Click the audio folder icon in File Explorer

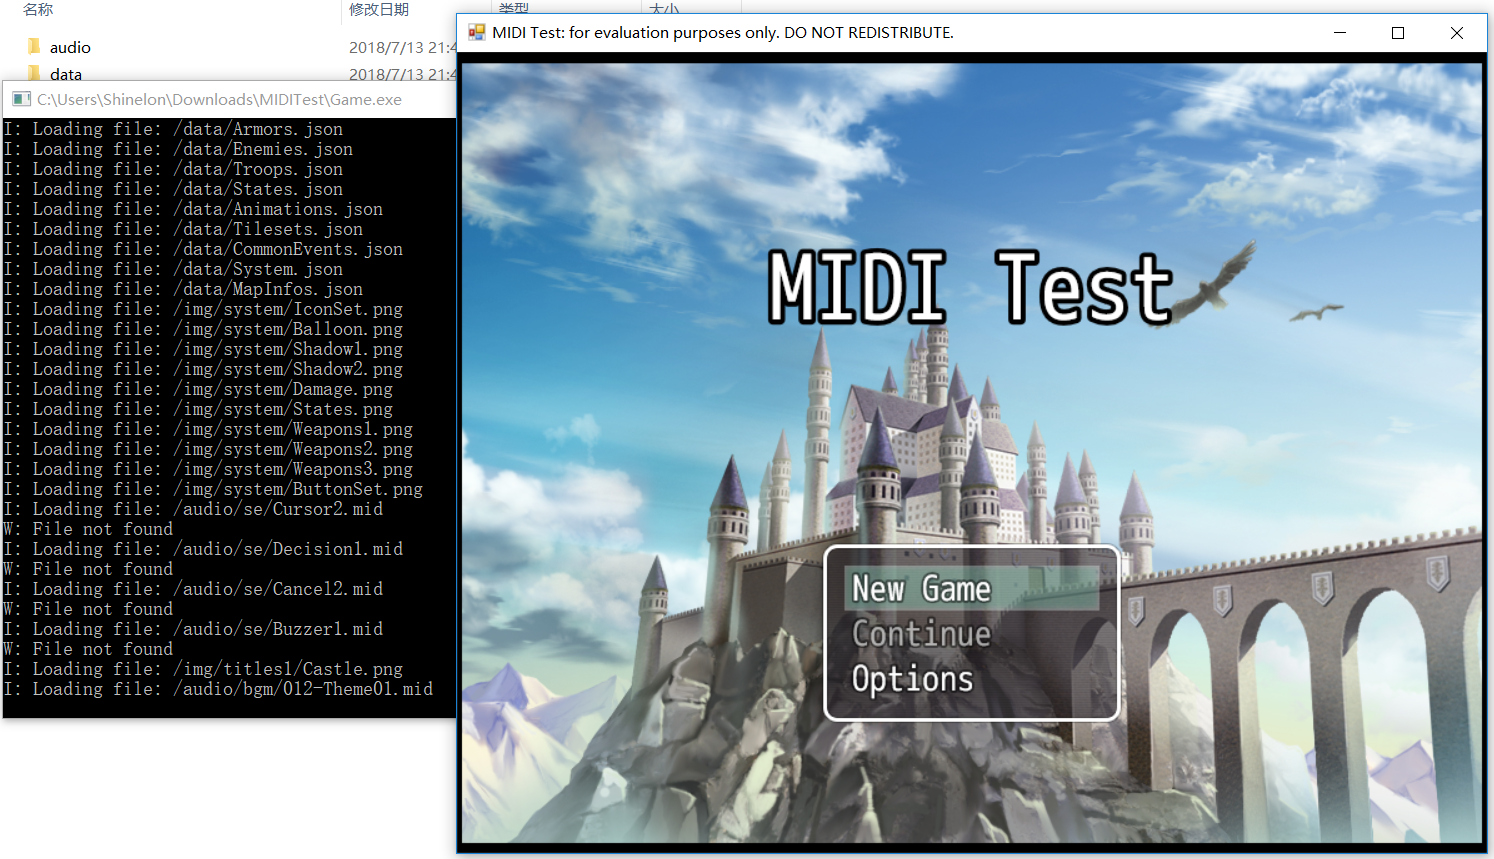[34, 47]
